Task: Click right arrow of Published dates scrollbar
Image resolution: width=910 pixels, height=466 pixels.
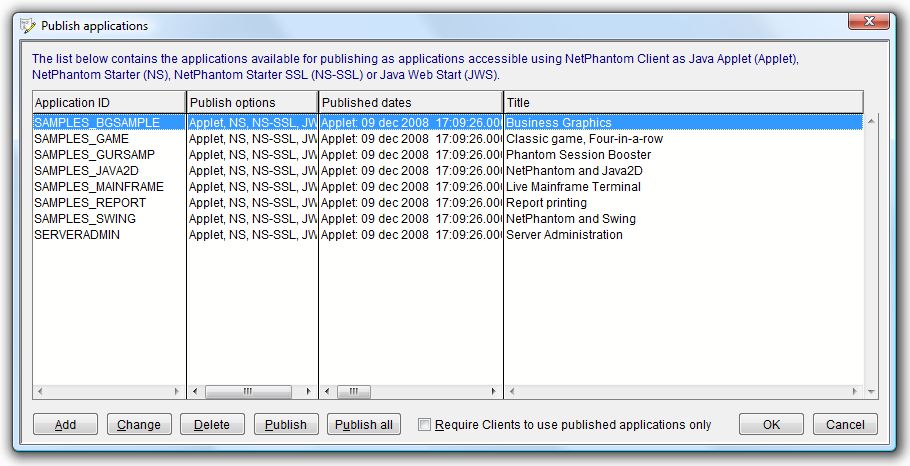Action: click(x=494, y=392)
